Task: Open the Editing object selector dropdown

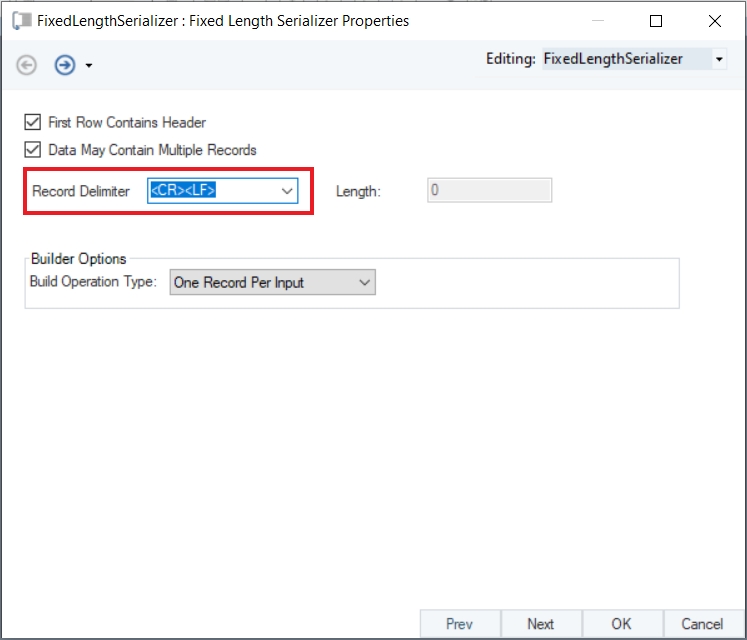Action: coord(719,60)
